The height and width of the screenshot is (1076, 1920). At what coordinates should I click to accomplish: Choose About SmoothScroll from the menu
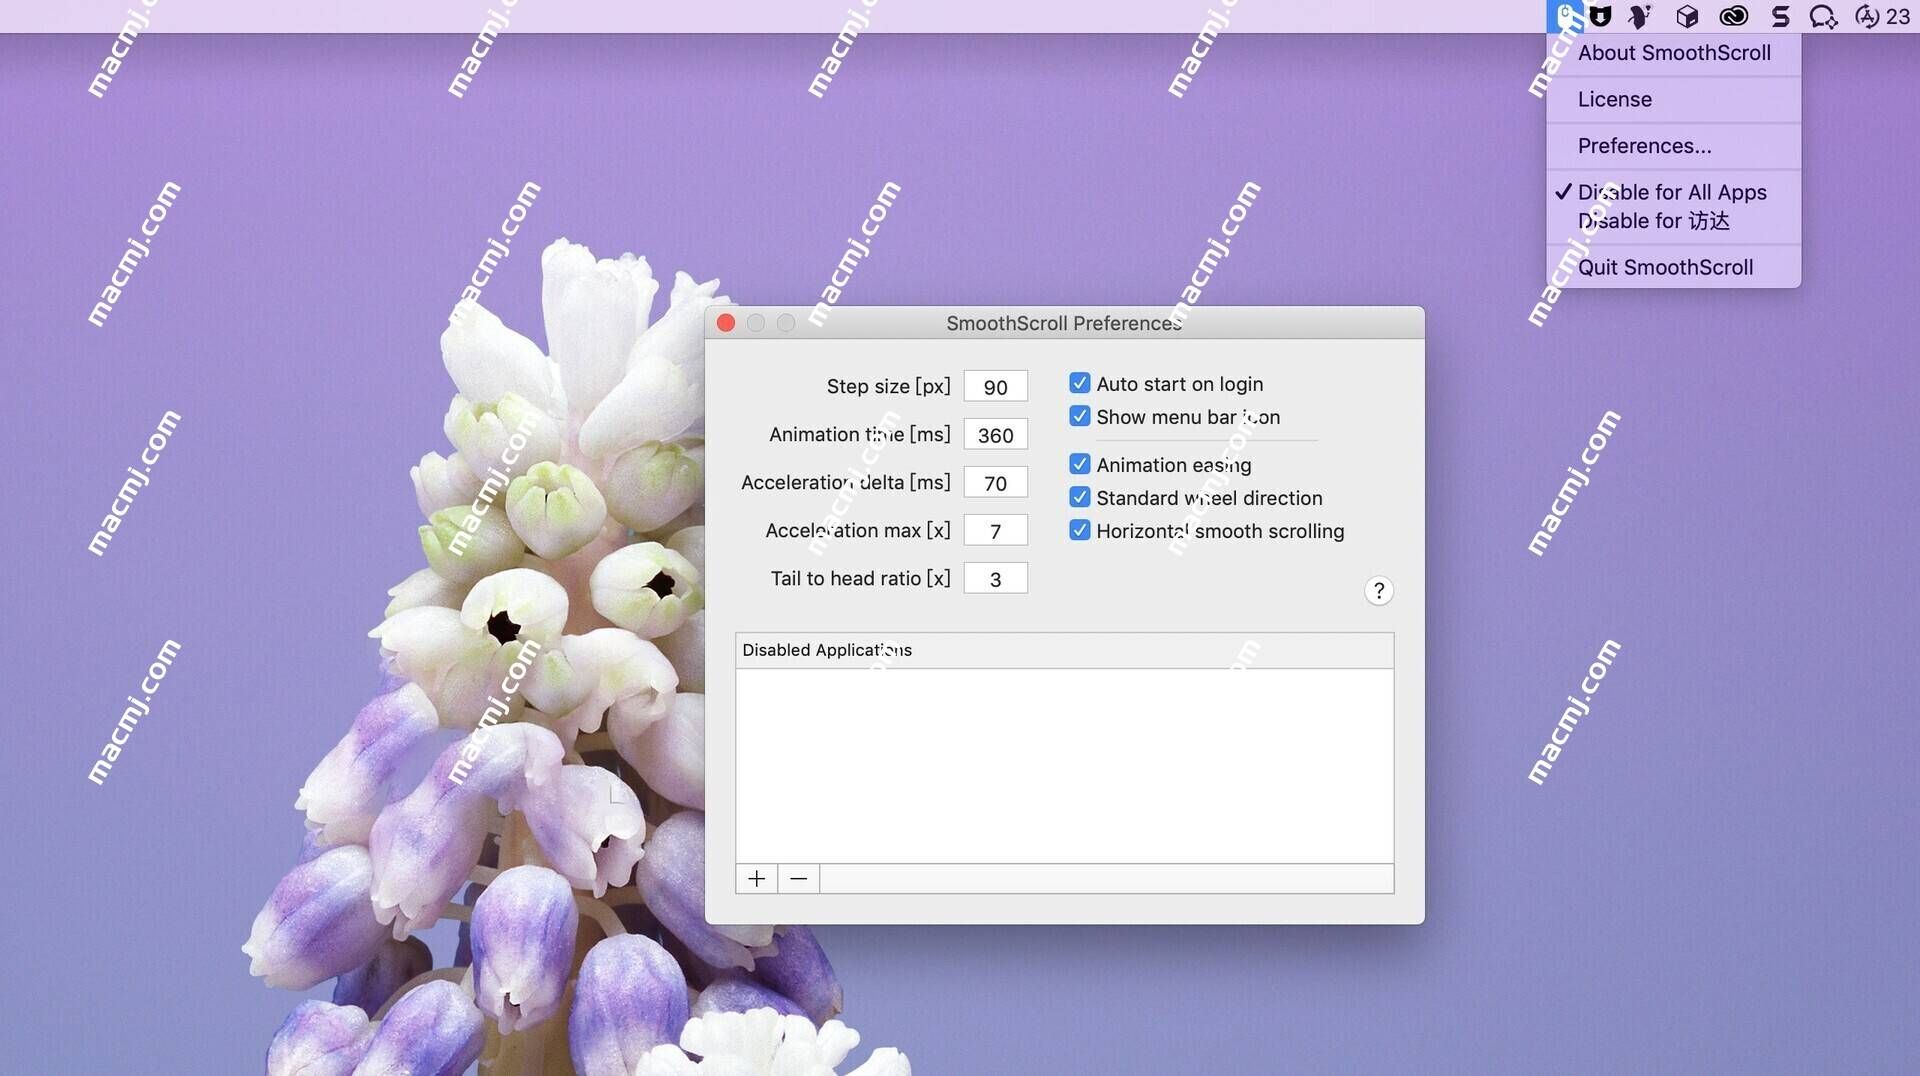point(1673,53)
